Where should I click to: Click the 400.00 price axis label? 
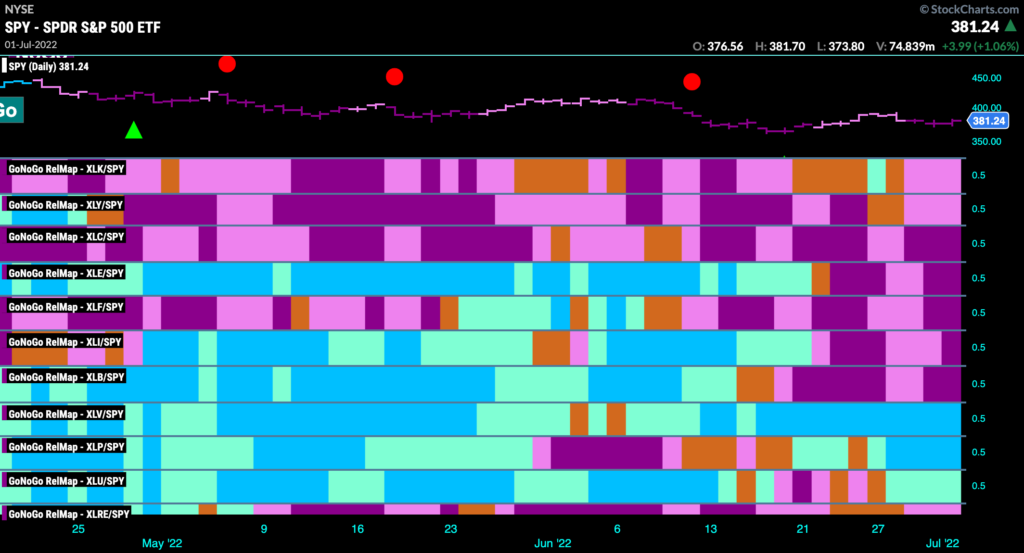(x=986, y=108)
